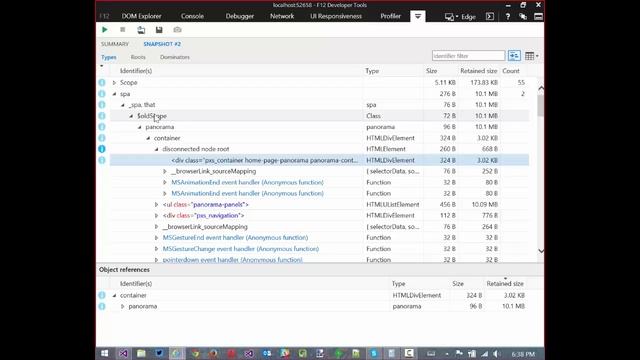The height and width of the screenshot is (360, 640).
Task: Open Outlook from the taskbar
Action: click(x=267, y=353)
